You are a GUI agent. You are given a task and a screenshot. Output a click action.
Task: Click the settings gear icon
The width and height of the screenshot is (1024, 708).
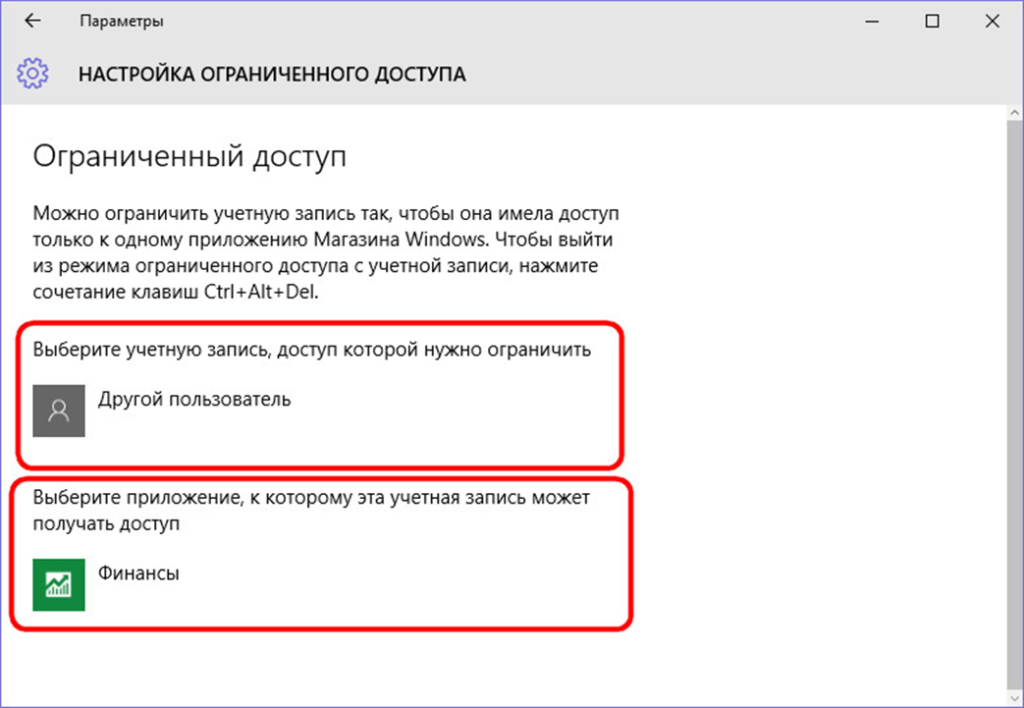coord(32,74)
